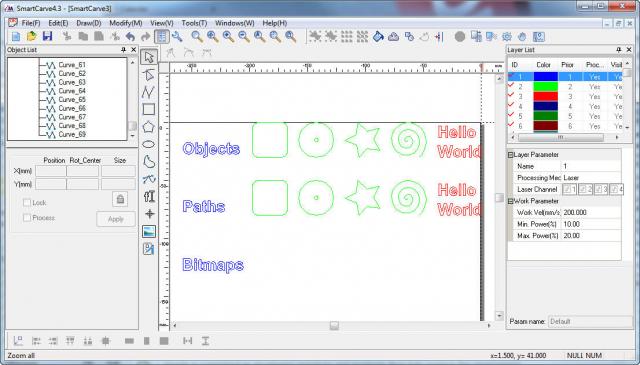The height and width of the screenshot is (365, 640).
Task: Open the Tools(T) menu
Action: (194, 23)
